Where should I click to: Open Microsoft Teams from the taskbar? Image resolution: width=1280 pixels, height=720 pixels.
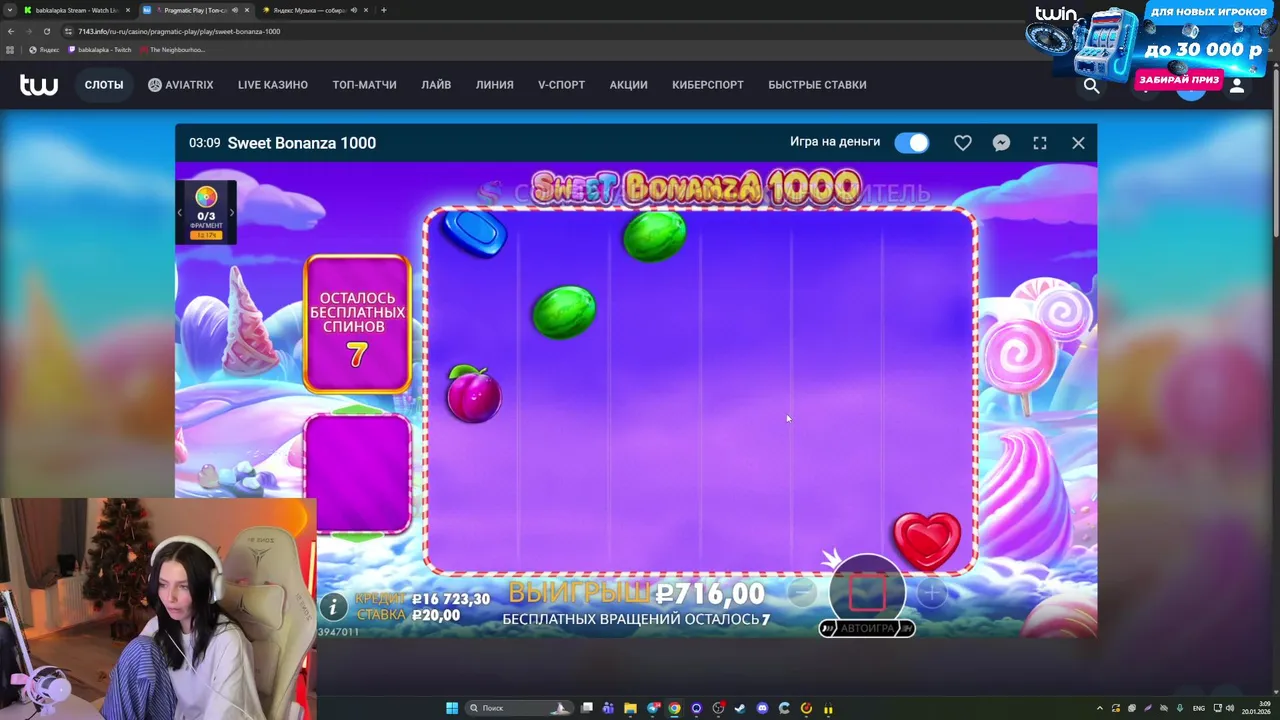(x=609, y=708)
